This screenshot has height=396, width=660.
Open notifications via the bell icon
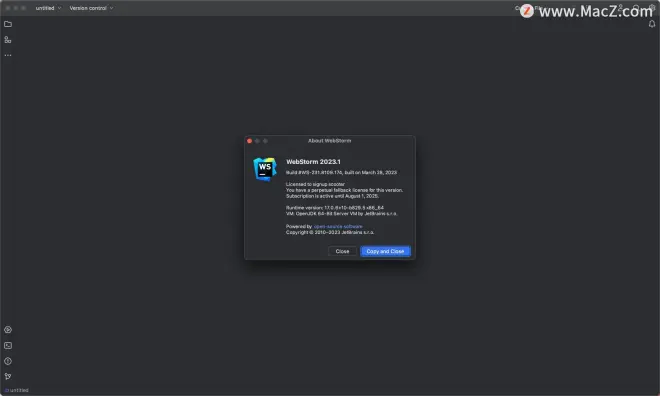click(652, 24)
